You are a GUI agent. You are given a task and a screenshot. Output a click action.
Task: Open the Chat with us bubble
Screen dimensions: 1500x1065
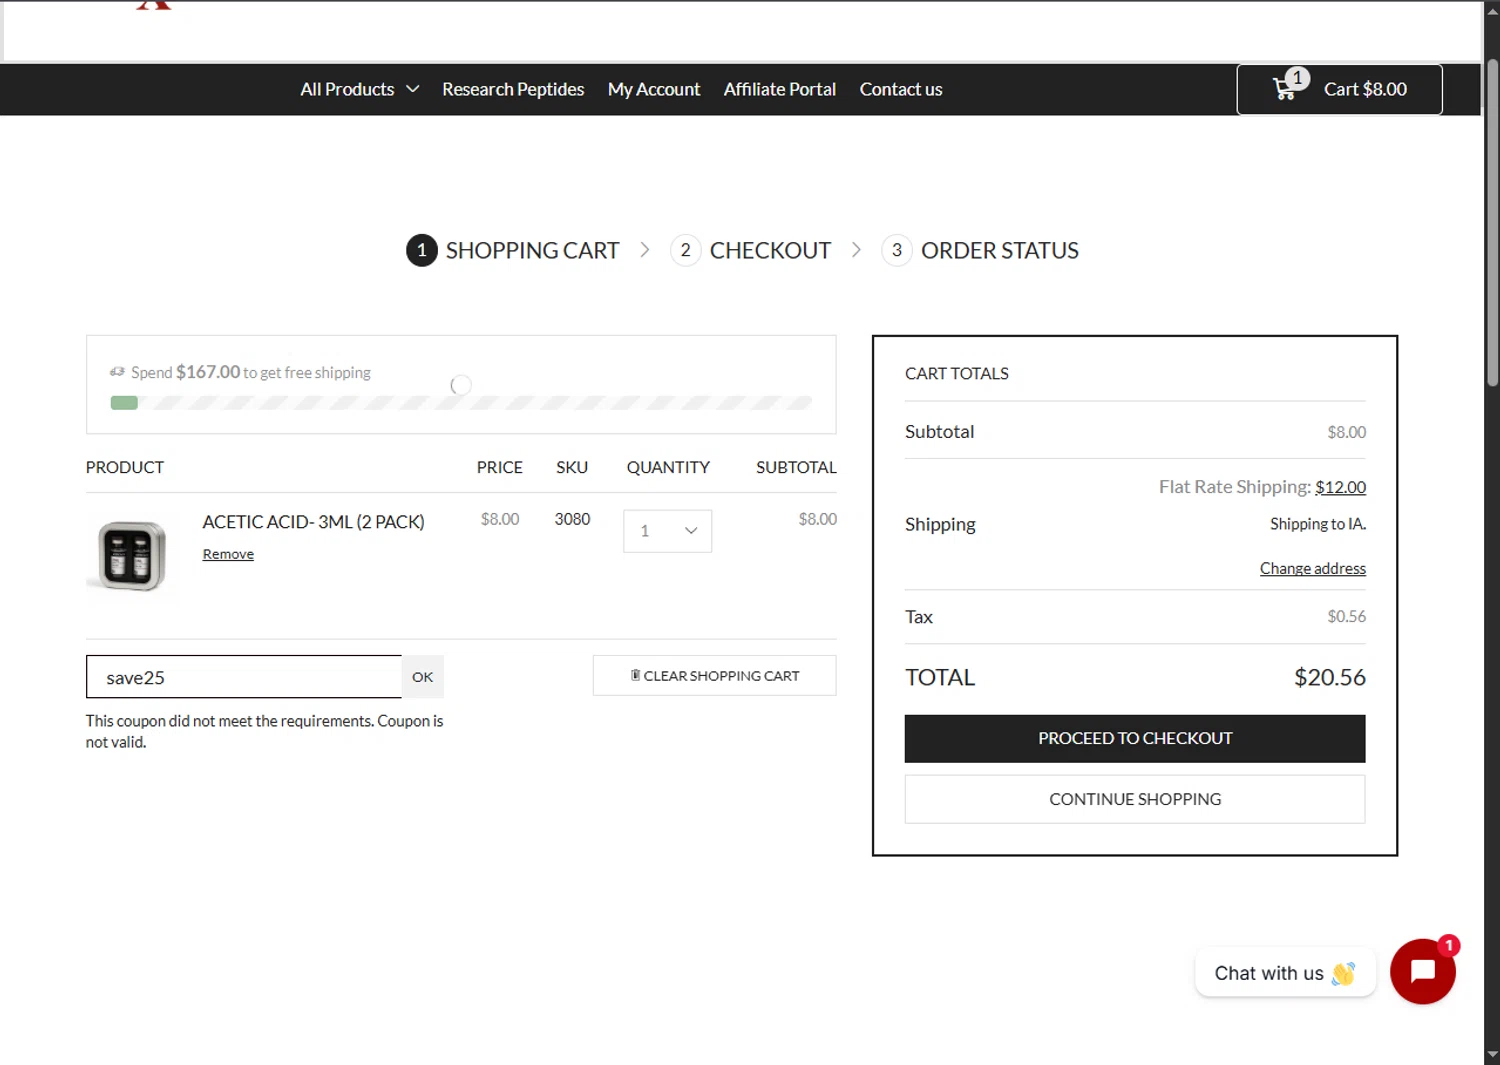pos(1285,973)
